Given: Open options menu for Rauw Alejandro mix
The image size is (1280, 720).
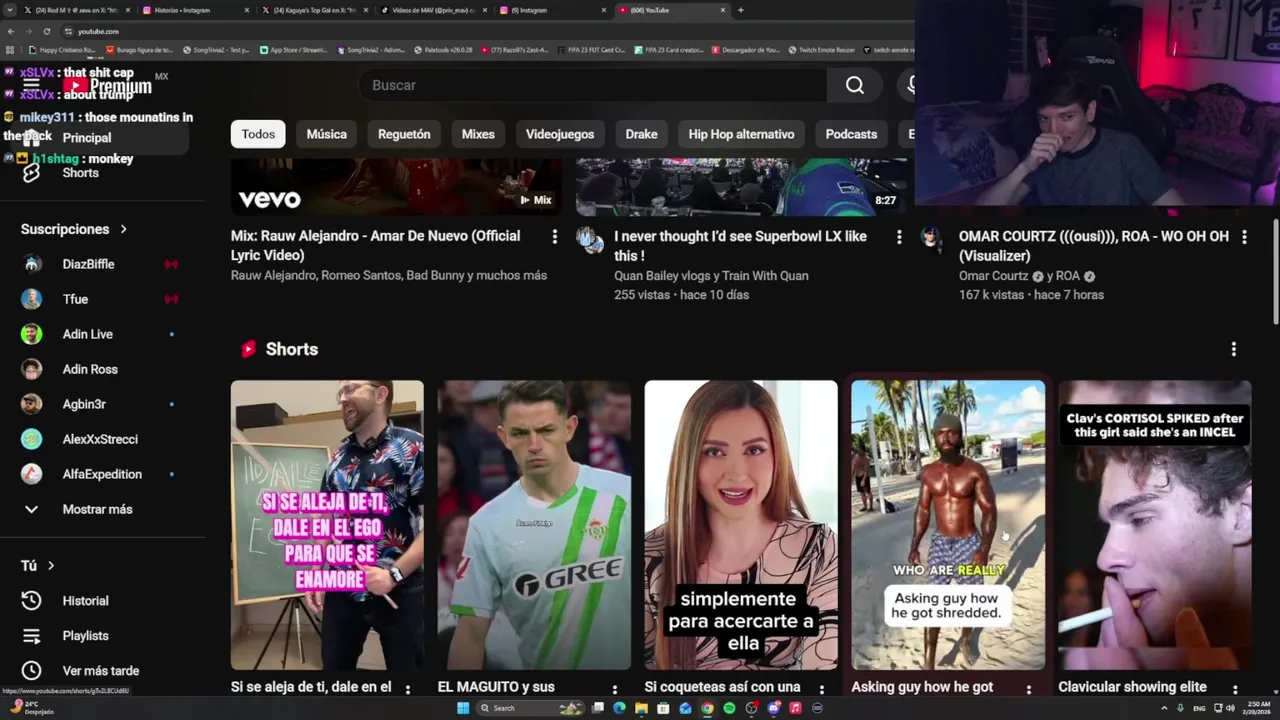Looking at the screenshot, I should pyautogui.click(x=554, y=237).
